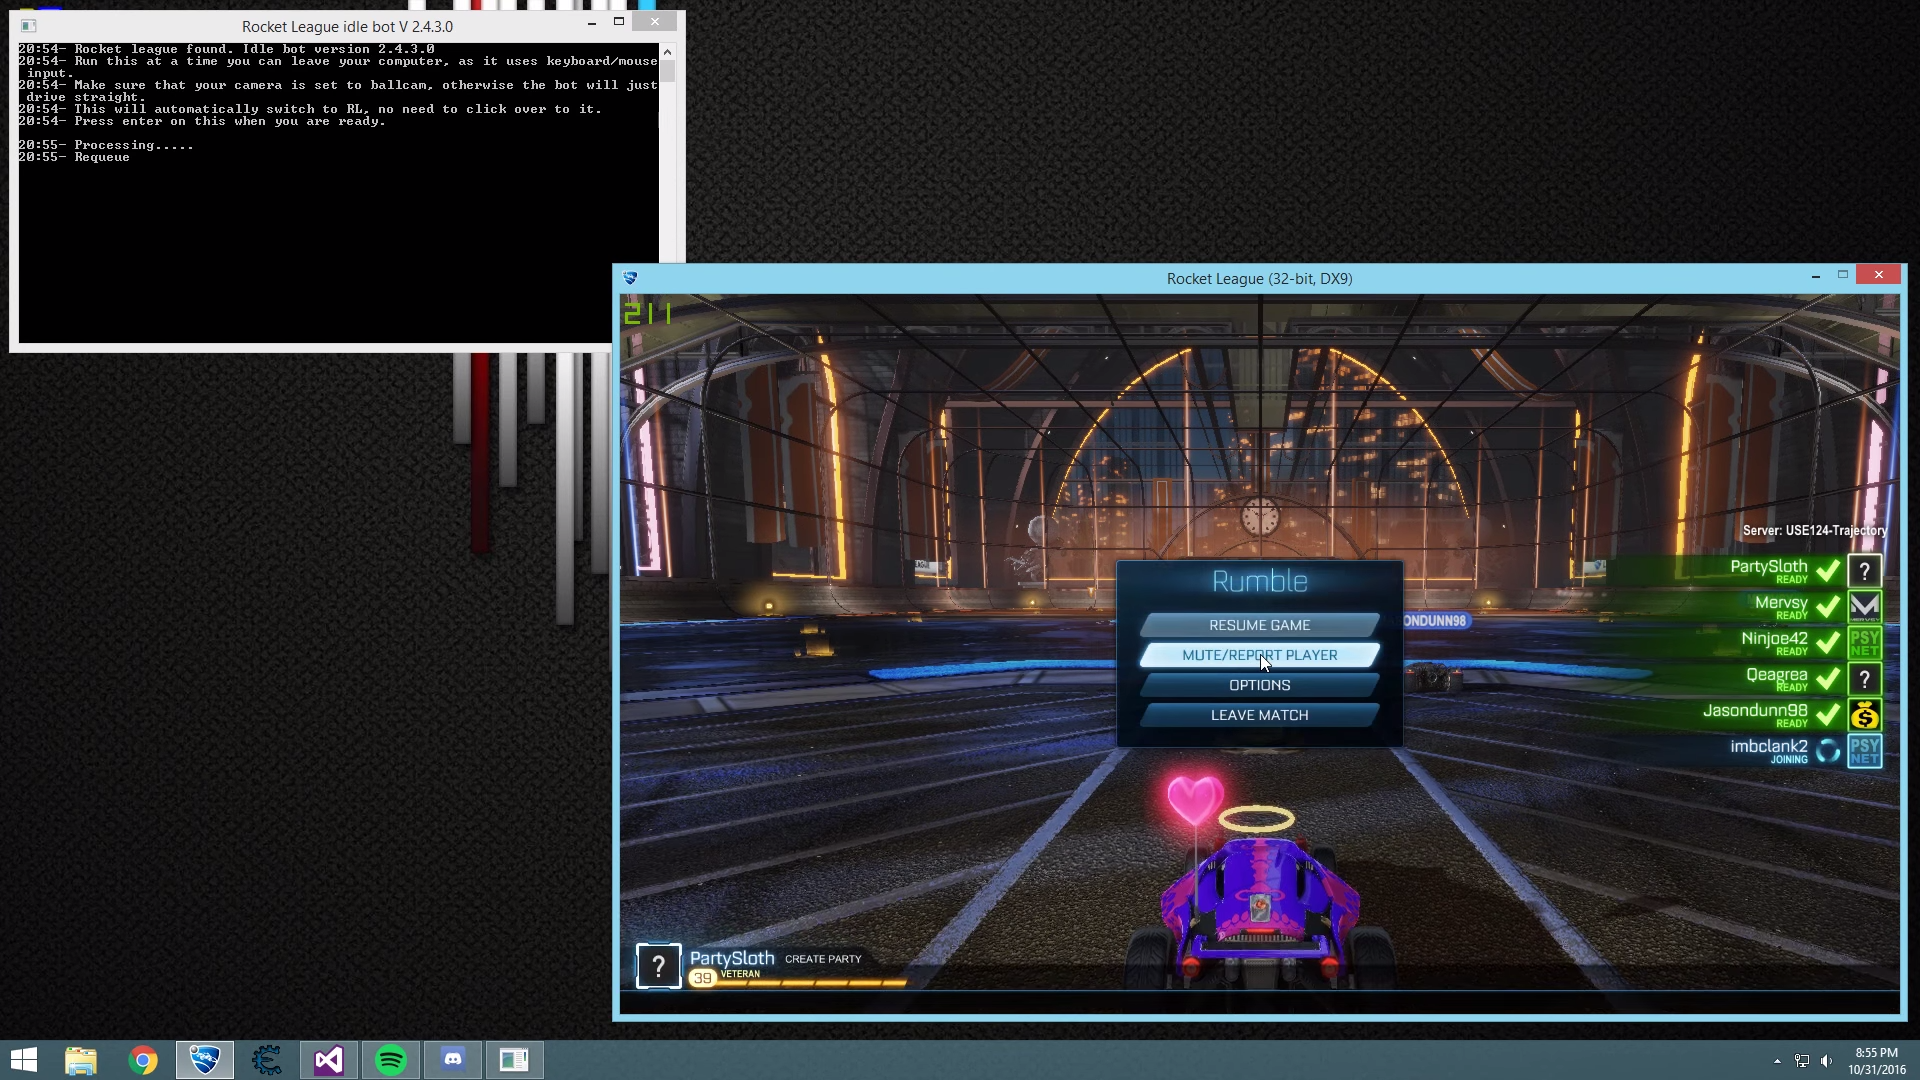Click CREATE PARTY next to PartySloth
Screen dimensions: 1920x1080
823,959
